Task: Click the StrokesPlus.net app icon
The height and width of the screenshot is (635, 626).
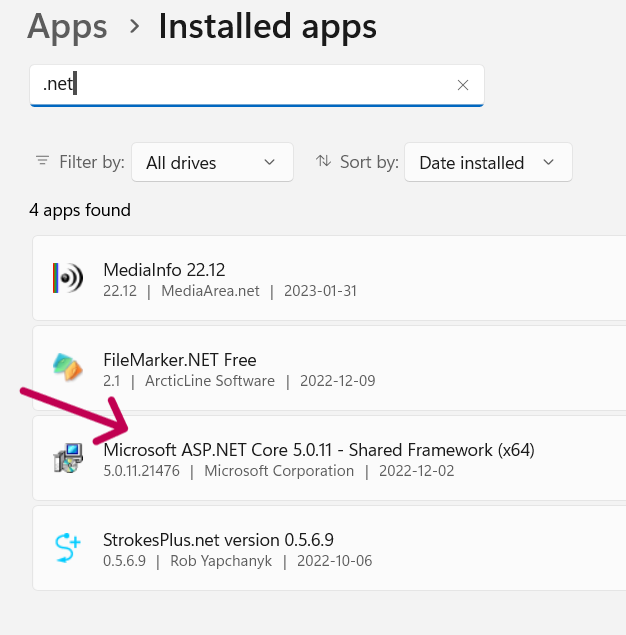Action: pyautogui.click(x=68, y=548)
